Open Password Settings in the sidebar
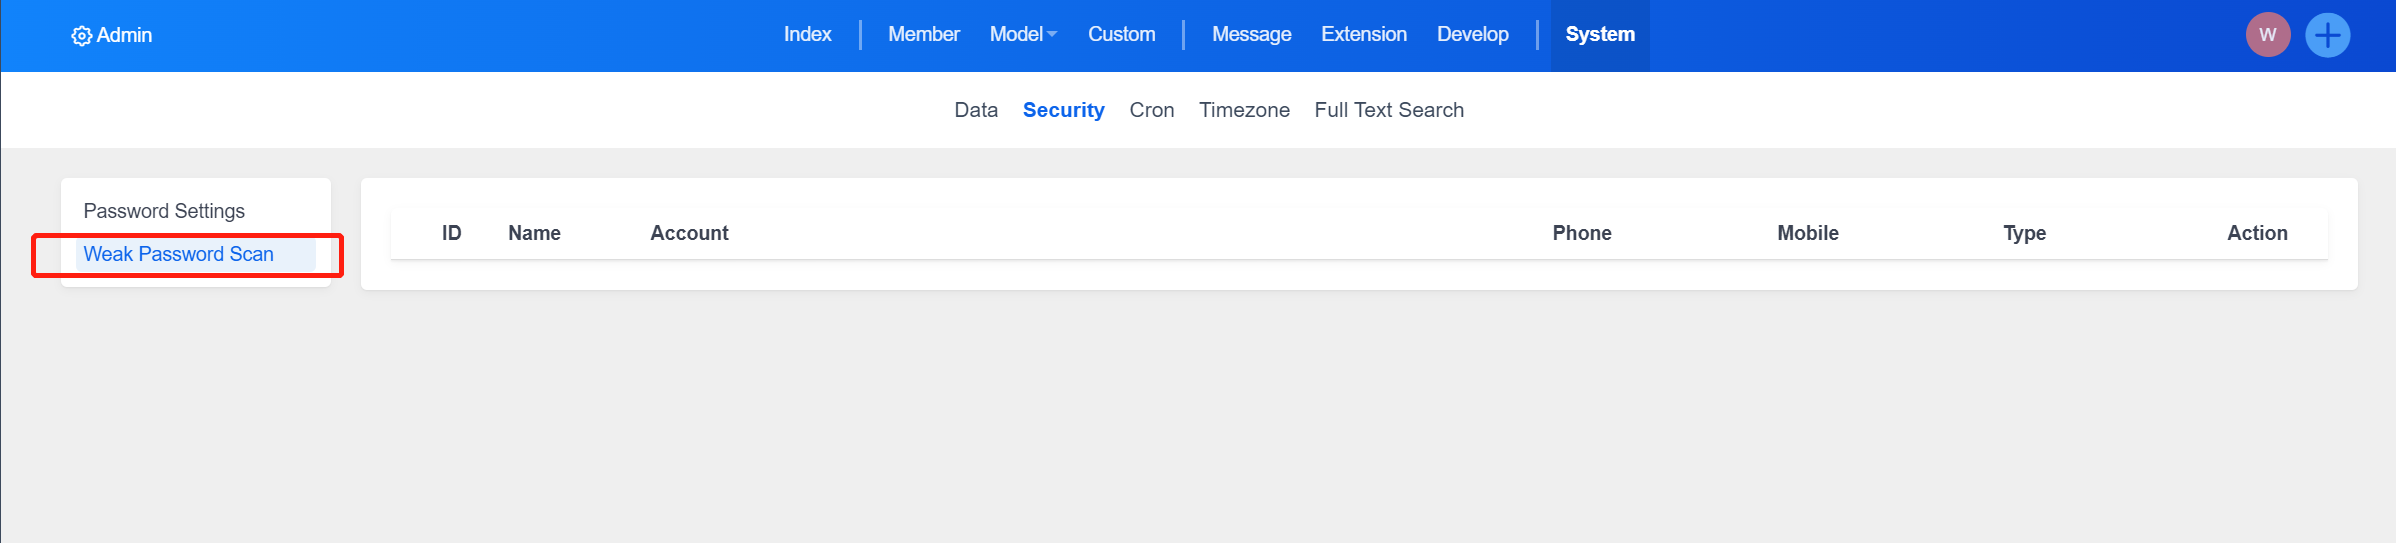 click(164, 211)
